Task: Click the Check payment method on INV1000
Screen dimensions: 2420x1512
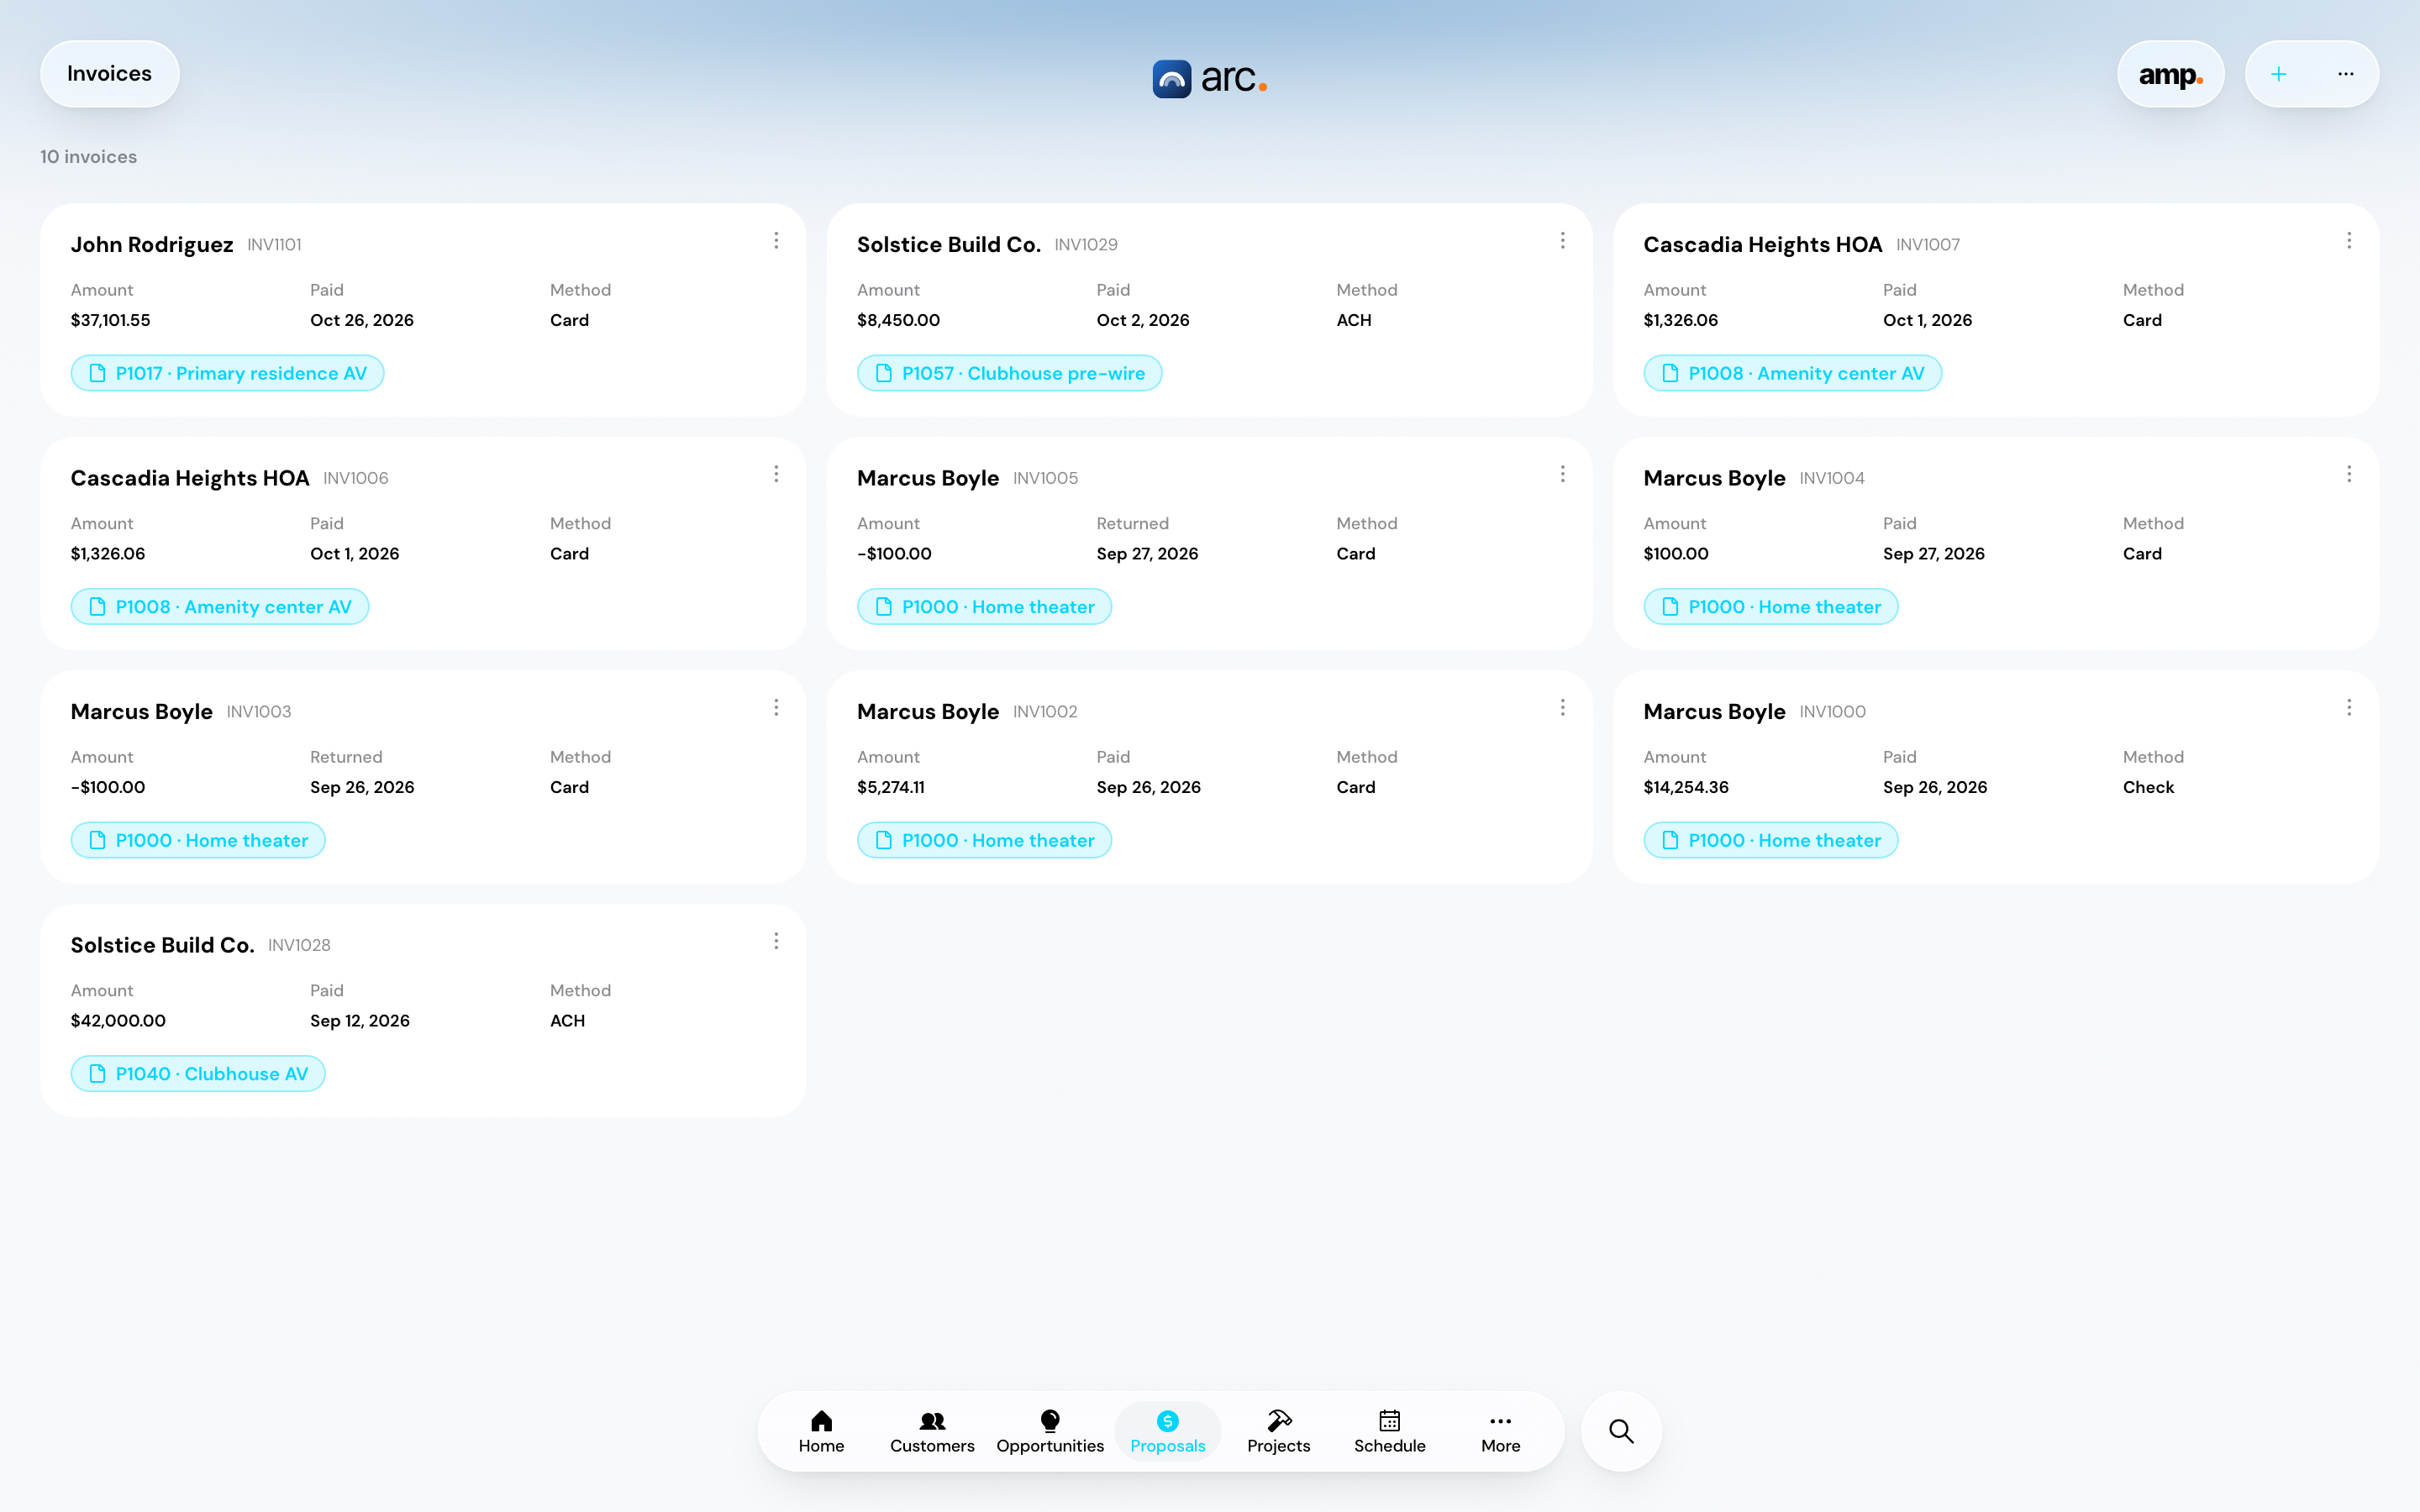Action: click(2148, 787)
